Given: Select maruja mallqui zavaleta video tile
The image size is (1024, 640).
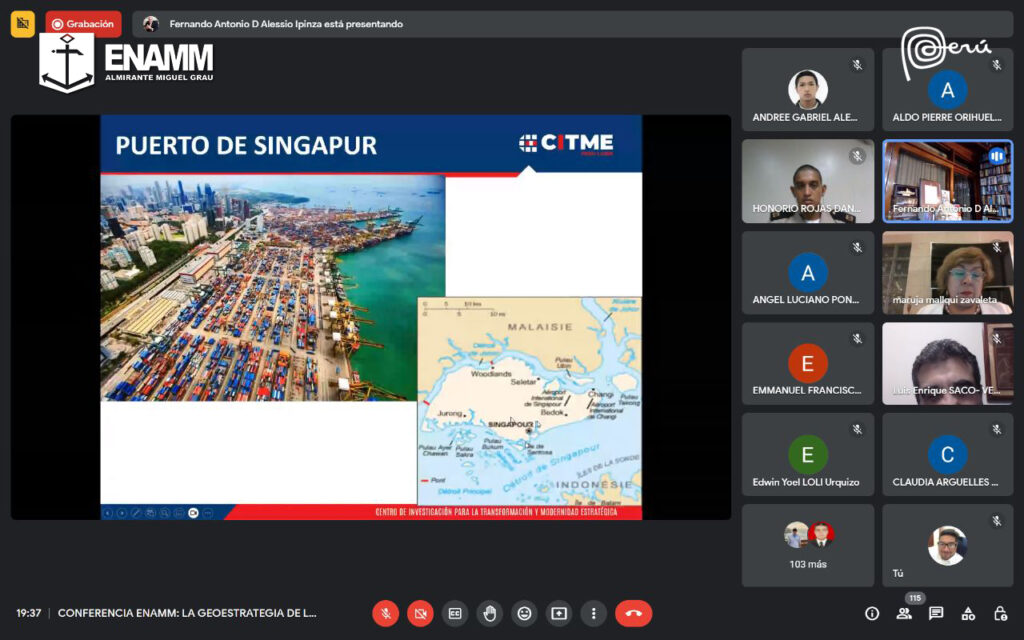Looking at the screenshot, I should tap(947, 272).
